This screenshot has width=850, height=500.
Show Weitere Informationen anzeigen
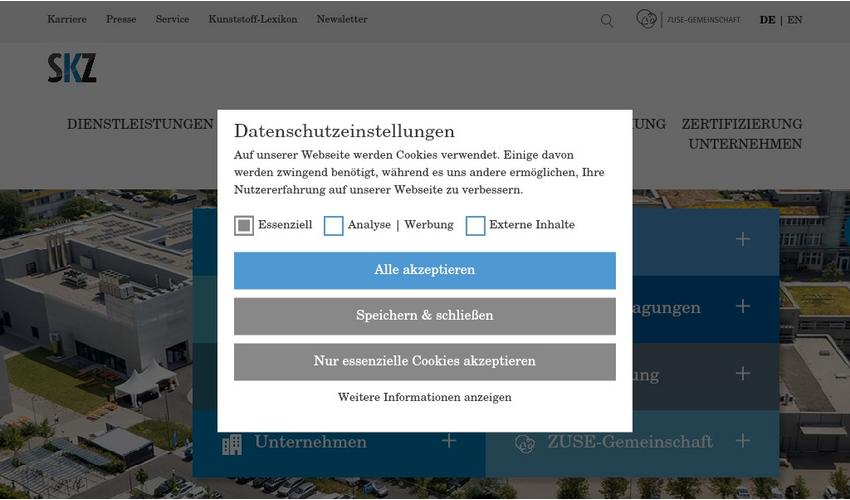[424, 397]
